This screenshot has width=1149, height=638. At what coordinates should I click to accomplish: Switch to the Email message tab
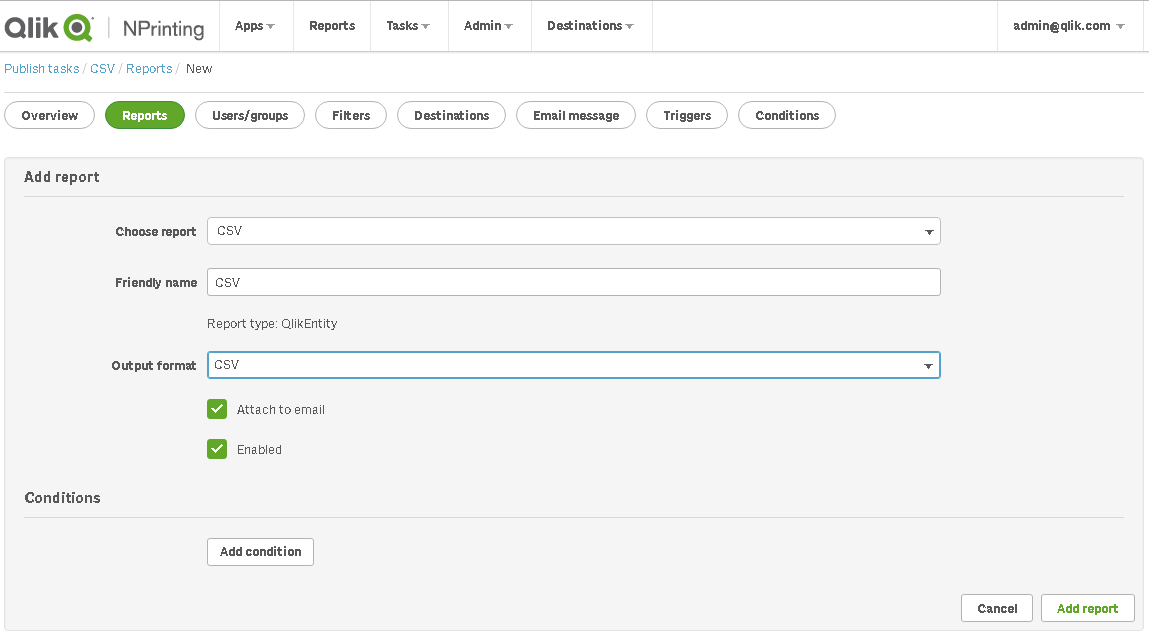coord(576,116)
